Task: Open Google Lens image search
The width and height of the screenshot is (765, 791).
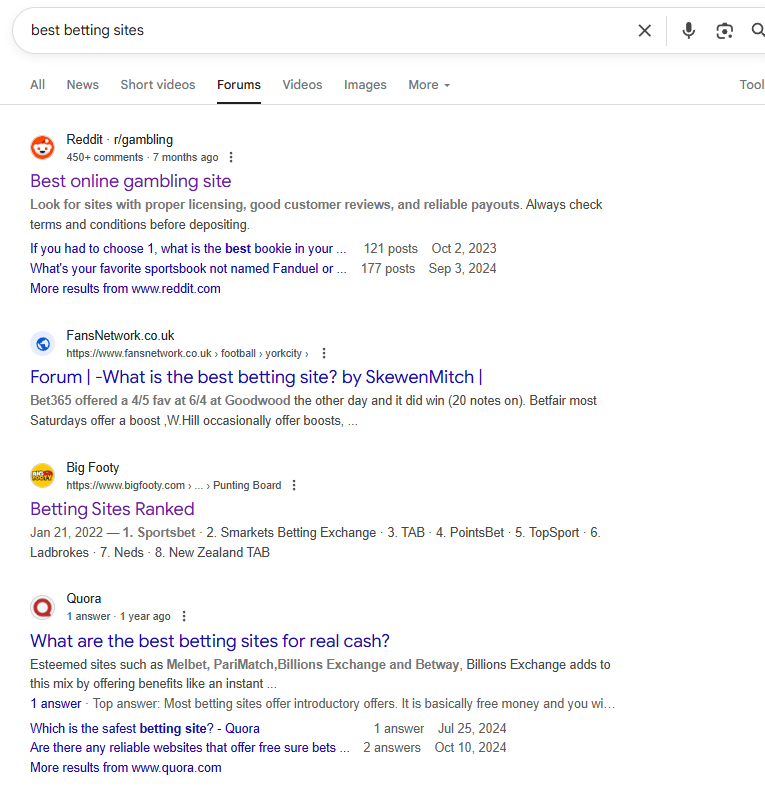Action: 725,31
